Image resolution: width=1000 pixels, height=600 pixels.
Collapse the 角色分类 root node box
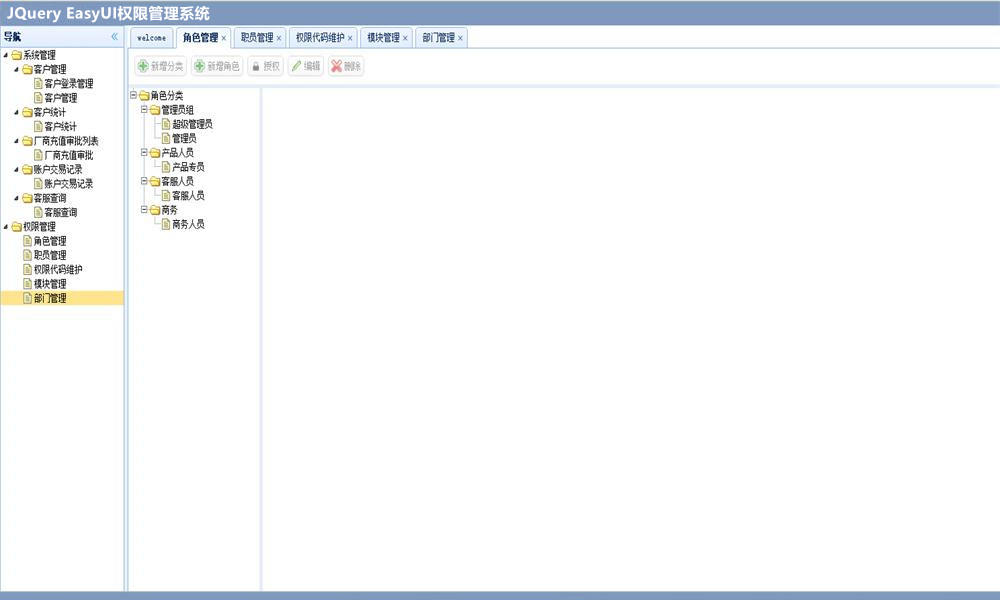coord(133,95)
